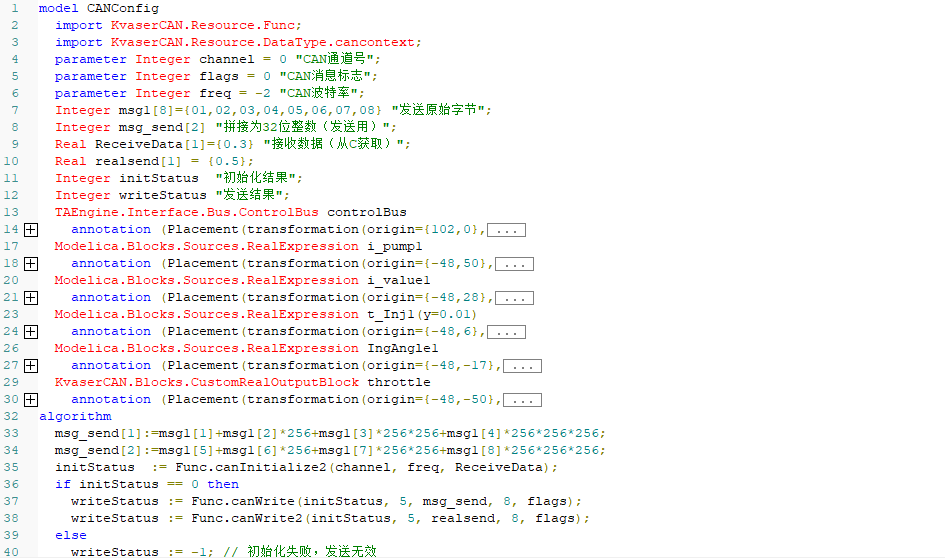
Task: Click the 'else' keyword on line 39
Action: 71,535
